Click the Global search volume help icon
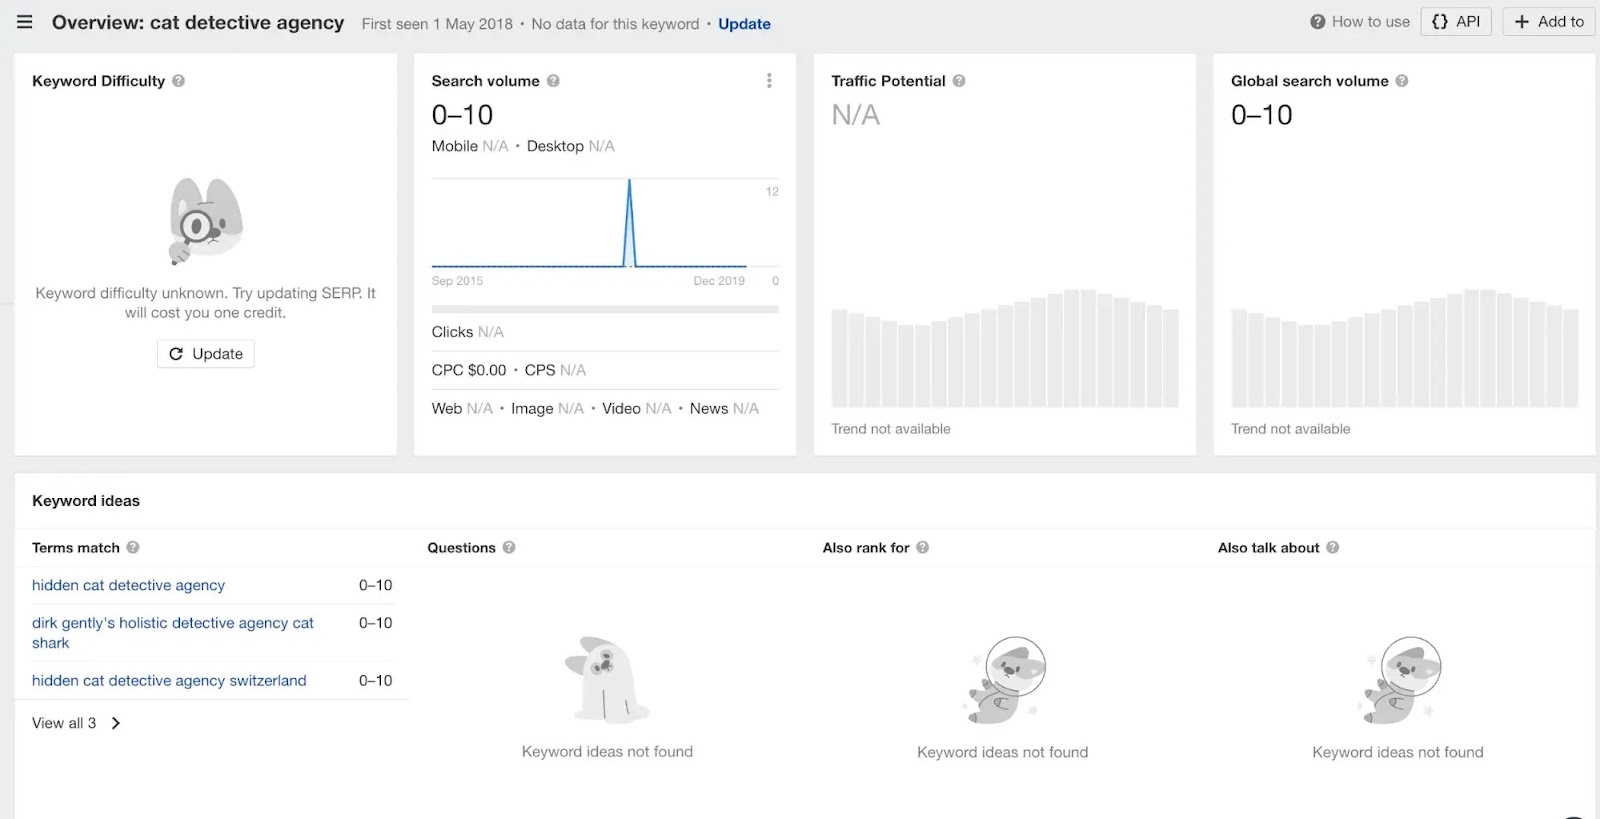1600x819 pixels. (1402, 81)
